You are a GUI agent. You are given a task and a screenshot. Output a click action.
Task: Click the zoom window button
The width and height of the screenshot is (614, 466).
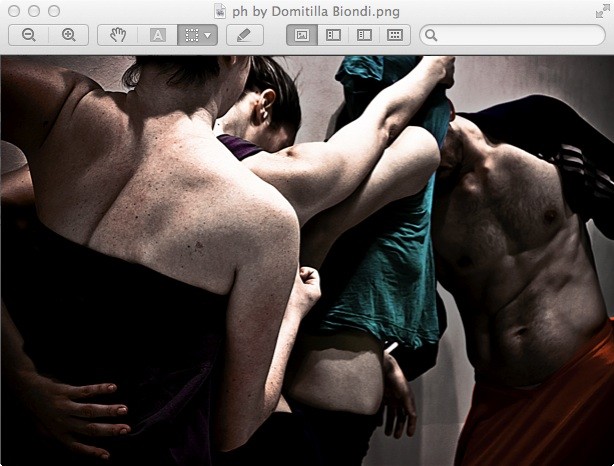click(x=54, y=11)
